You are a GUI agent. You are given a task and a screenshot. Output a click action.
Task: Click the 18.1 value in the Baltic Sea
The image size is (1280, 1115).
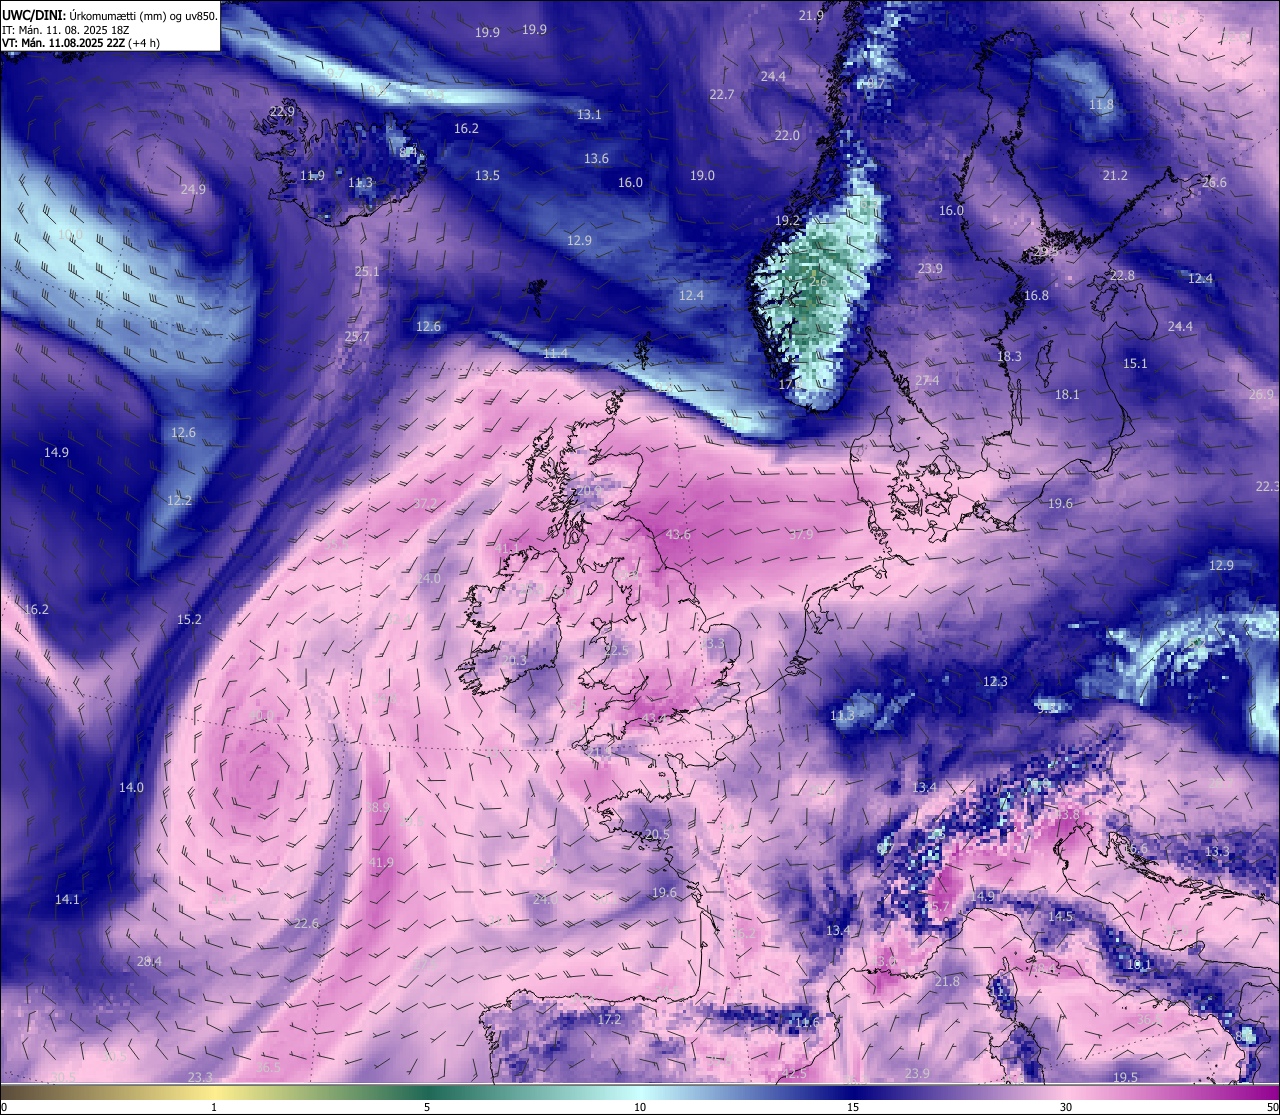click(x=1067, y=395)
